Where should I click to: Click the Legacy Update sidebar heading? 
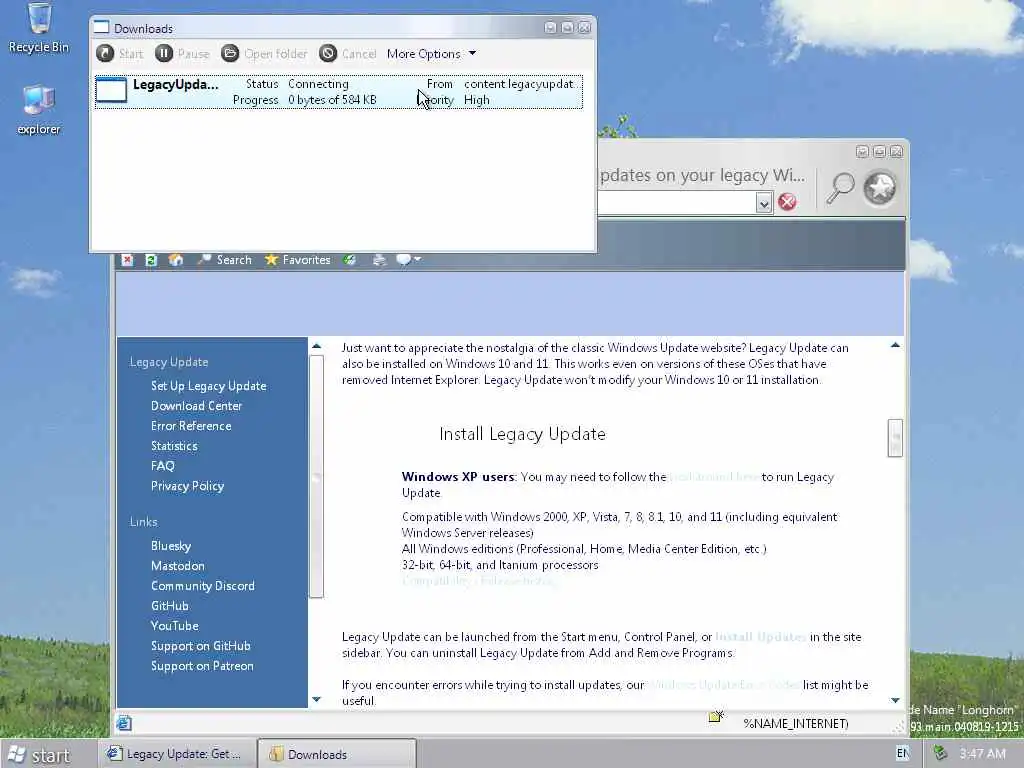click(x=169, y=362)
